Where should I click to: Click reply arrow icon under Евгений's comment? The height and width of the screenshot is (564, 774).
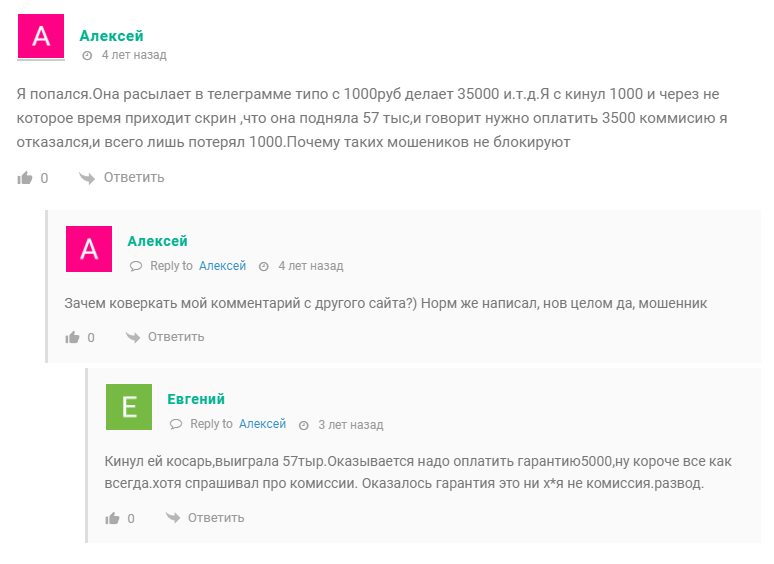173,517
